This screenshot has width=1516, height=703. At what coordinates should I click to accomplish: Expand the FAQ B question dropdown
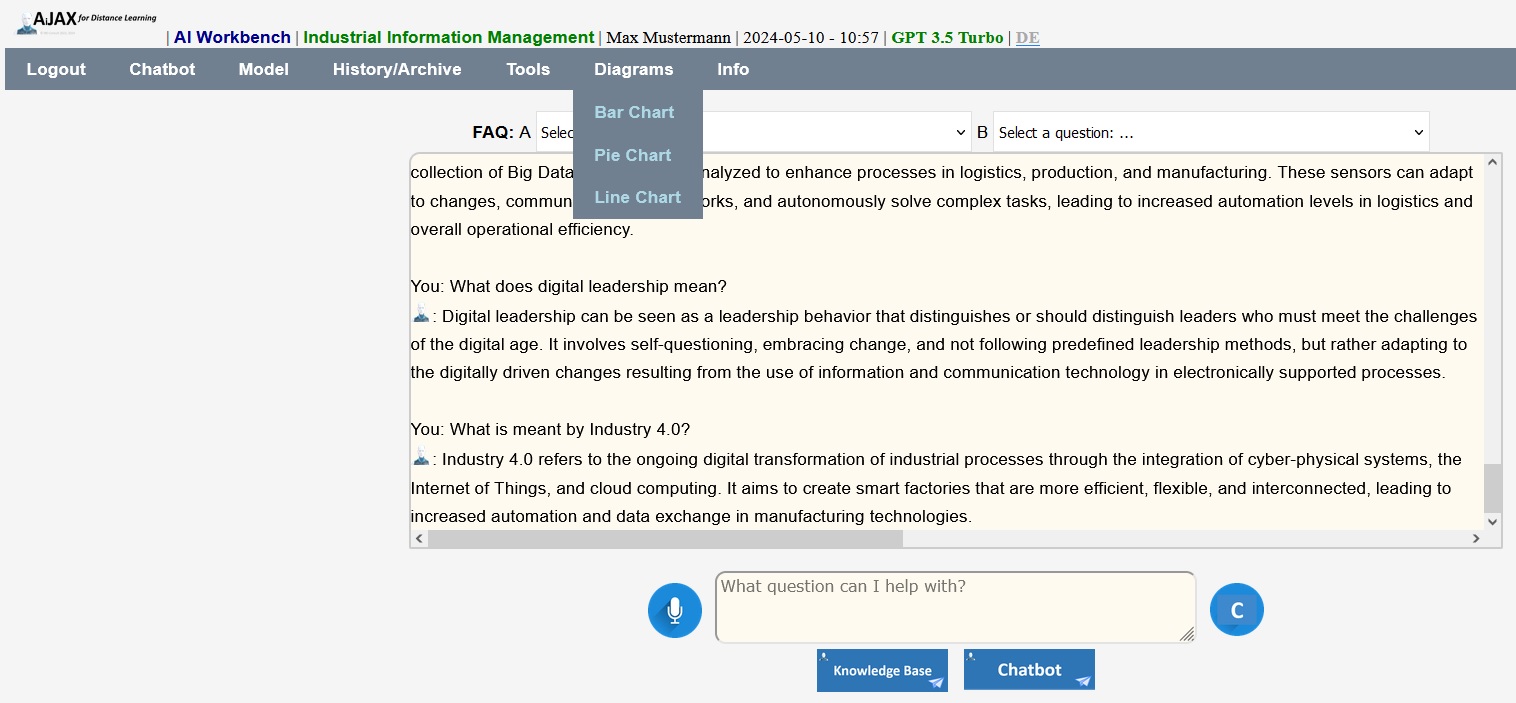pyautogui.click(x=1210, y=132)
